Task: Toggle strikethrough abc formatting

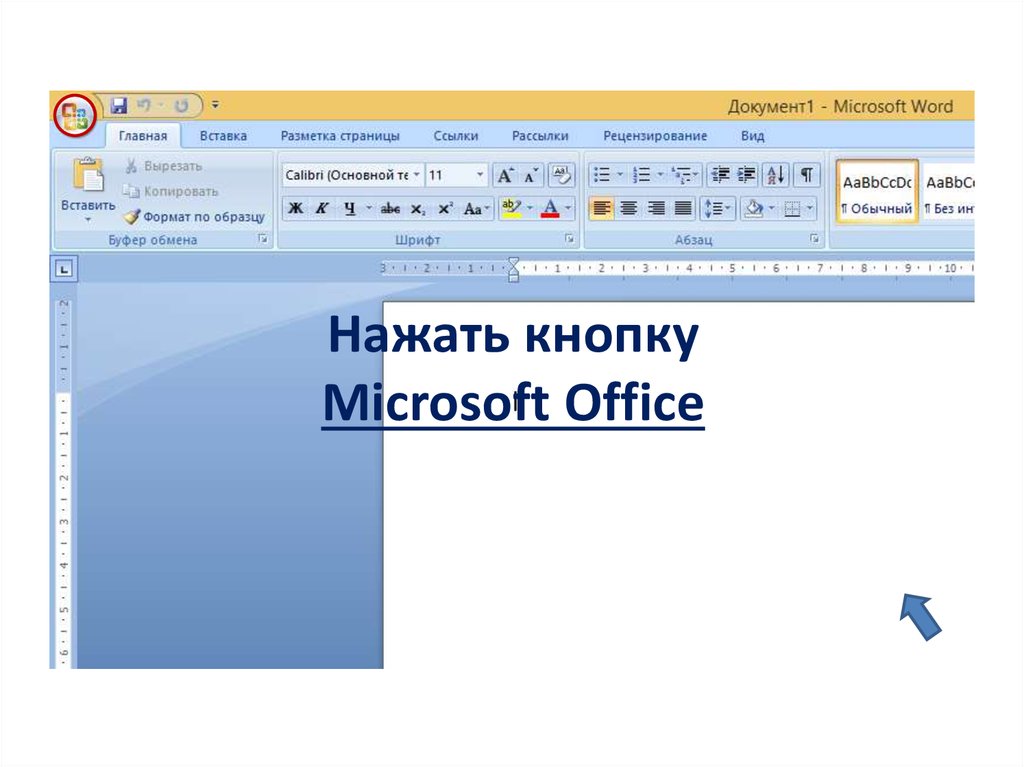Action: click(x=390, y=208)
